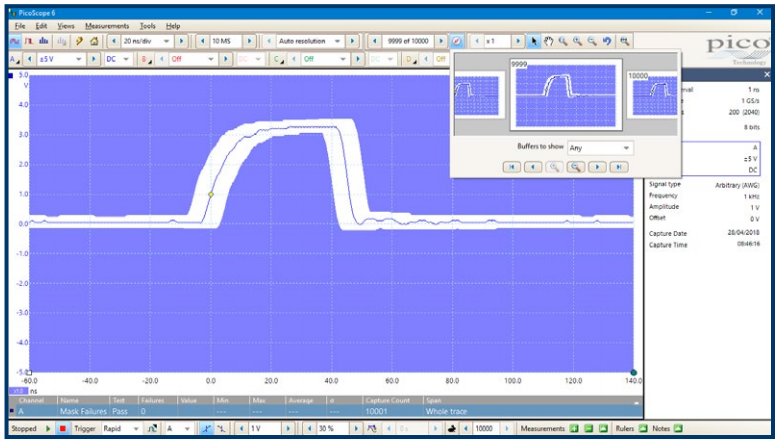Open Channel A options button
779x444 pixels.
(x=14, y=59)
